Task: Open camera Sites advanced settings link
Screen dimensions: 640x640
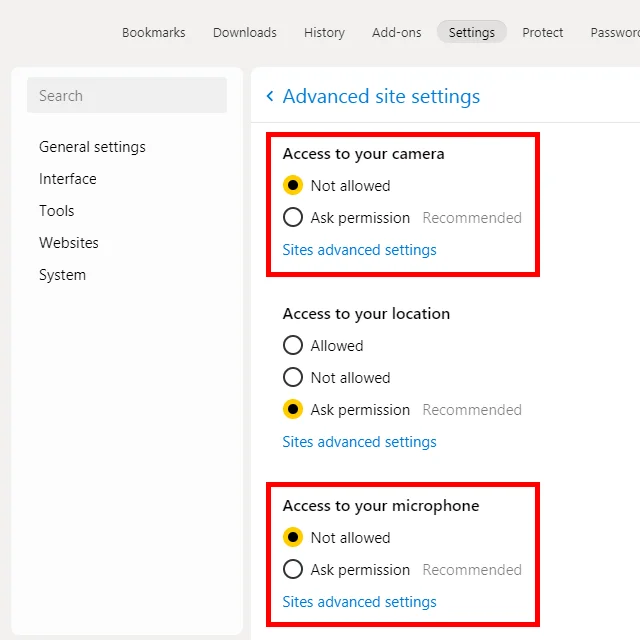Action: pyautogui.click(x=359, y=250)
